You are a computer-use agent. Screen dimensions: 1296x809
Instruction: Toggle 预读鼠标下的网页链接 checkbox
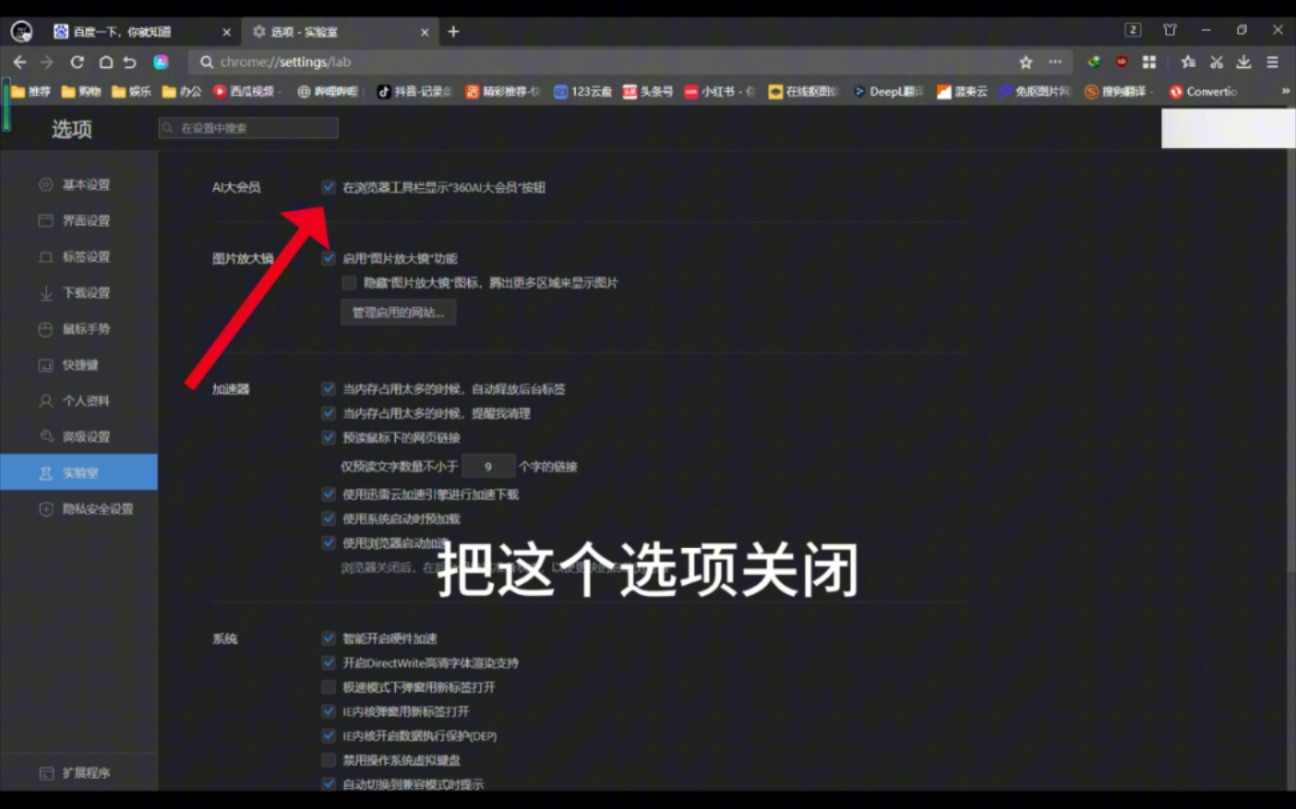pyautogui.click(x=328, y=438)
